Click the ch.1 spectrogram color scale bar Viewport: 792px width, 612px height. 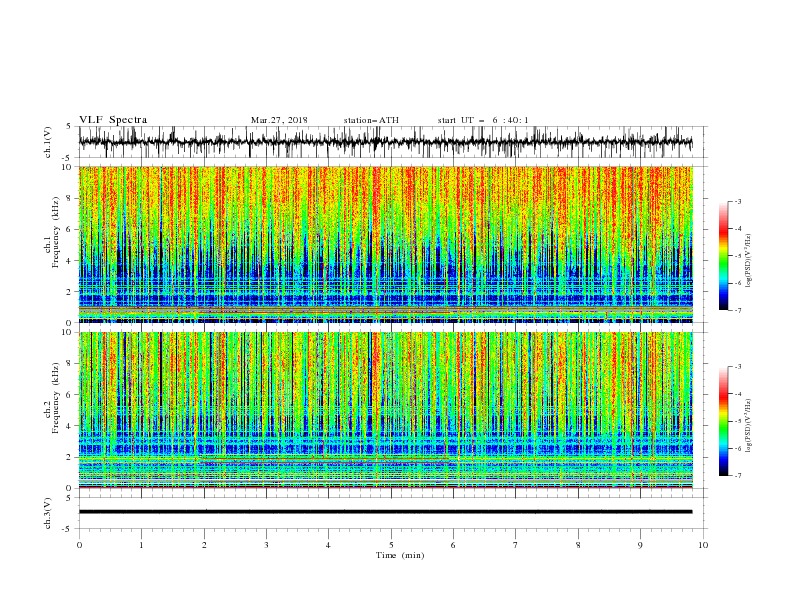[x=723, y=256]
